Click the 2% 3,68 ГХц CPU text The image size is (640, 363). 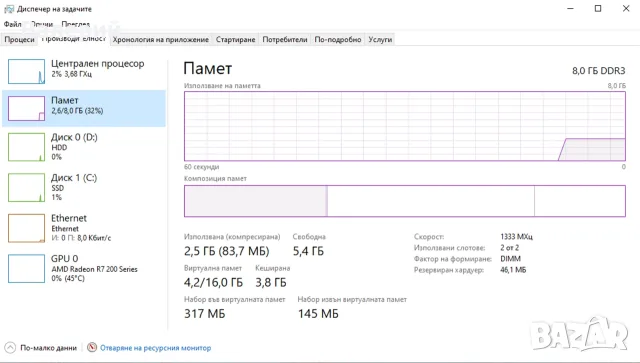71,74
